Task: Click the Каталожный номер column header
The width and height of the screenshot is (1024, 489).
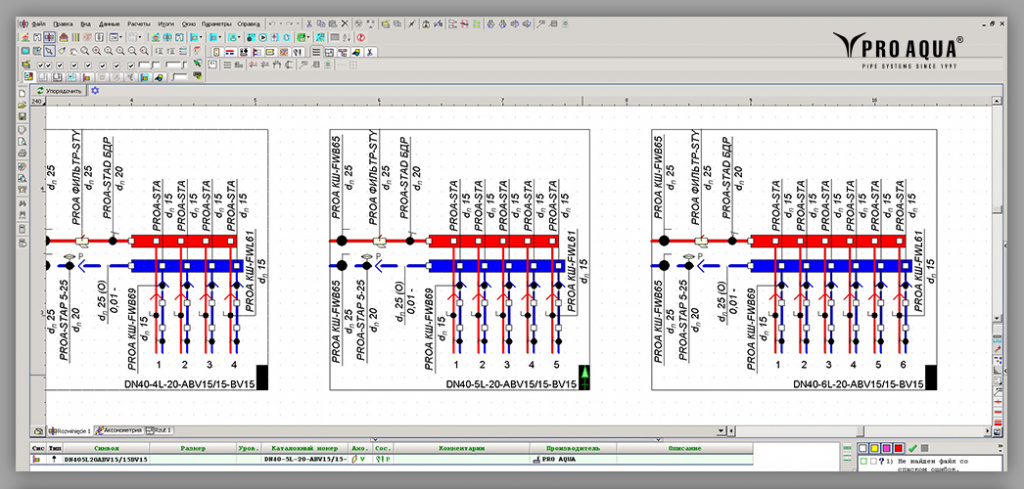Action: [305, 449]
